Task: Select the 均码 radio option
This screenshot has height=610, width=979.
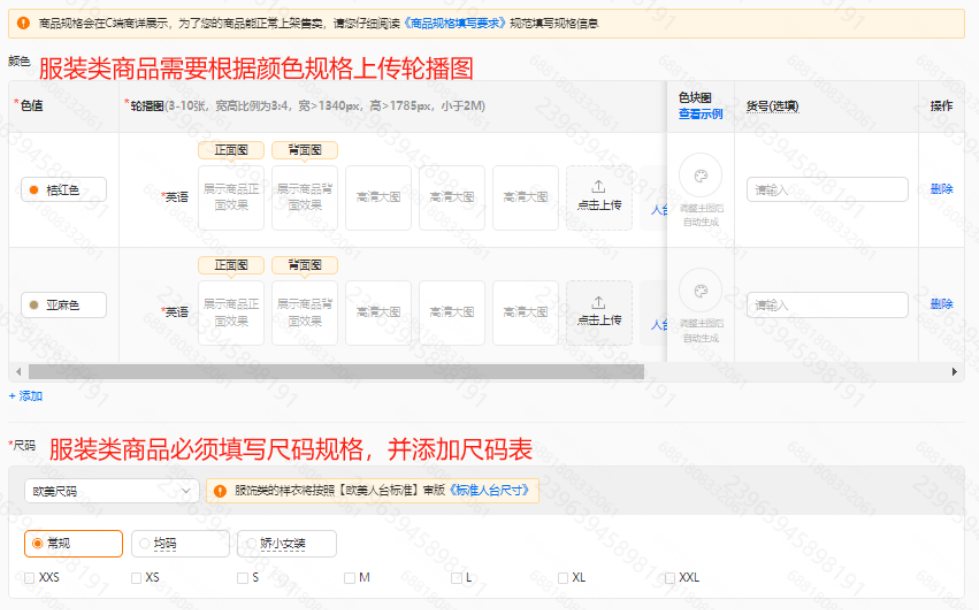Action: point(180,543)
